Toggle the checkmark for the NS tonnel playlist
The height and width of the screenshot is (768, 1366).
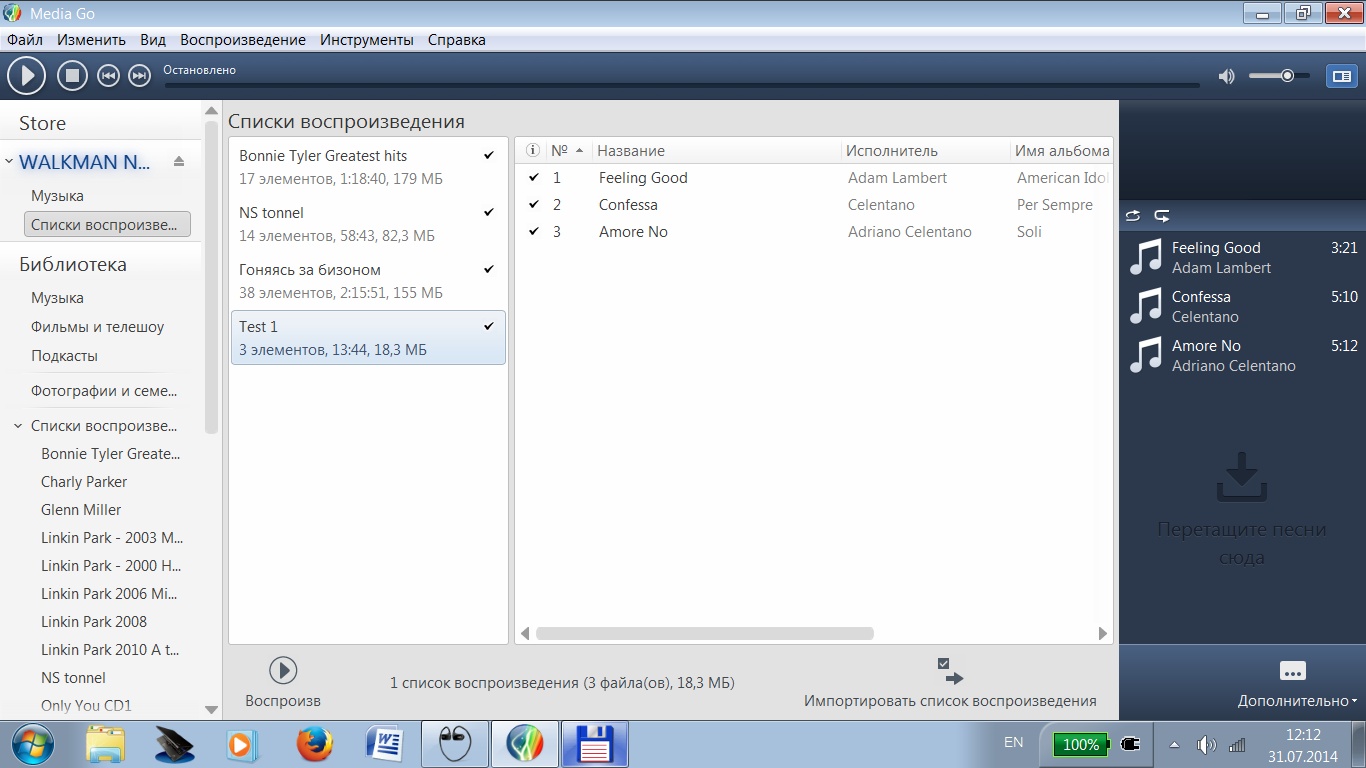[489, 213]
